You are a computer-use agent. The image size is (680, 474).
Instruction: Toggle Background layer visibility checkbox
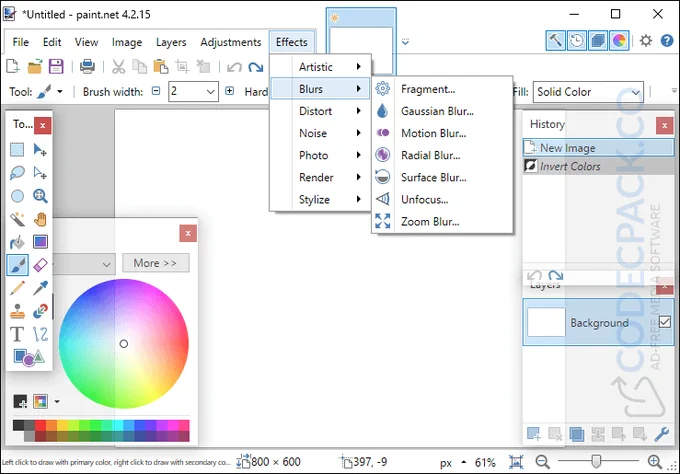[664, 322]
